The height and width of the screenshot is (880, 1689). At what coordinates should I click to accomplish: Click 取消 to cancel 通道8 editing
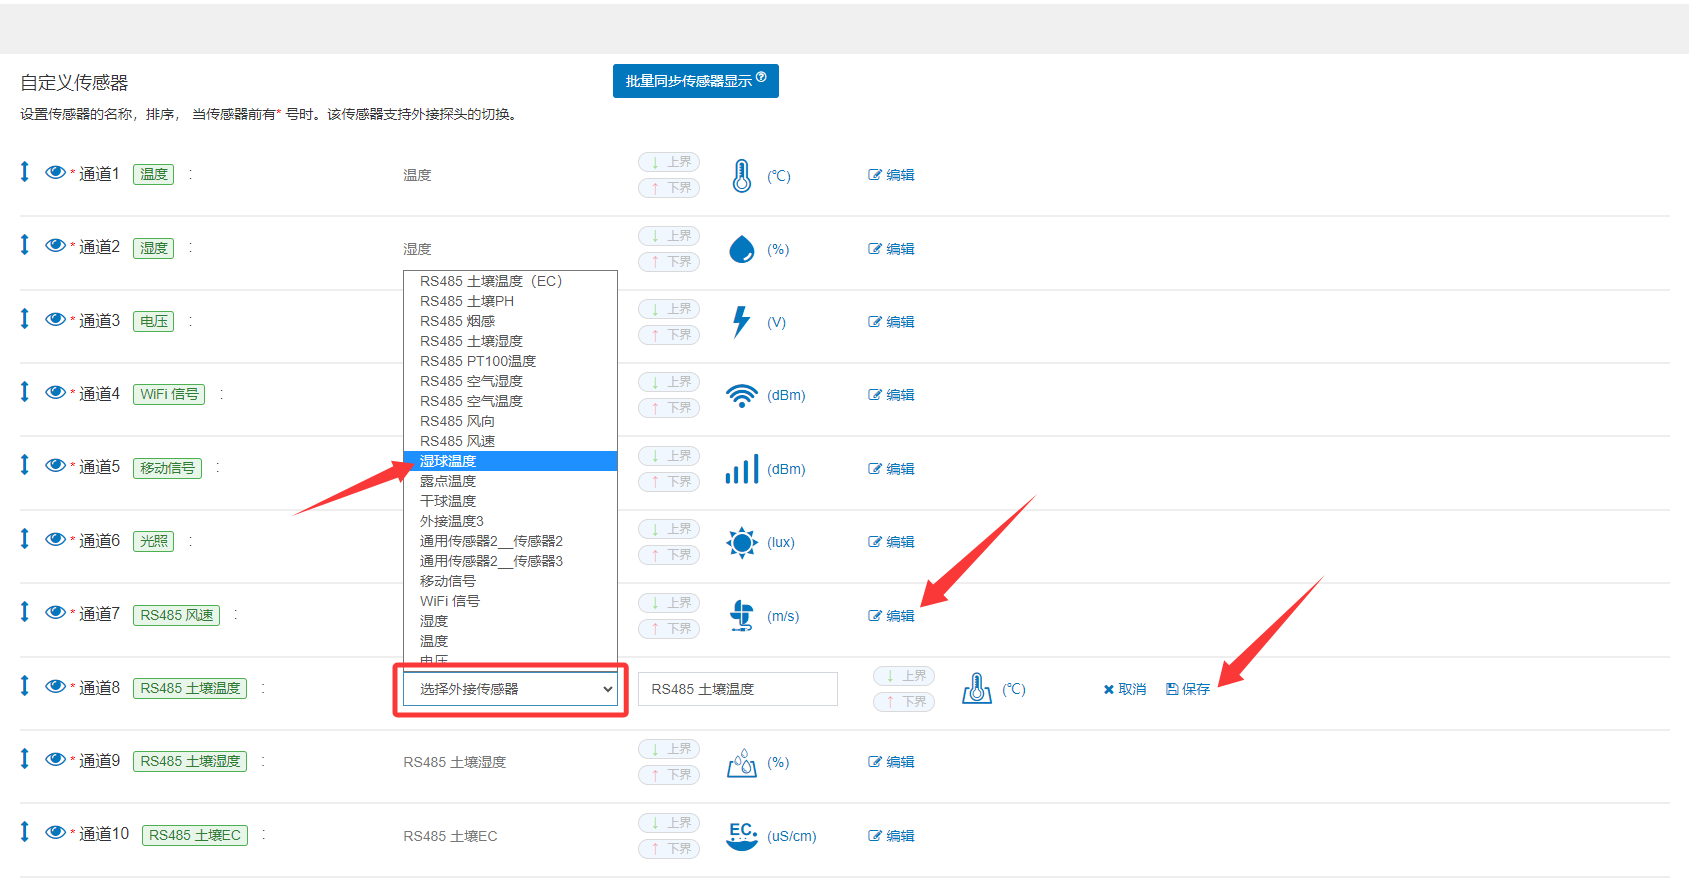pyautogui.click(x=1125, y=689)
